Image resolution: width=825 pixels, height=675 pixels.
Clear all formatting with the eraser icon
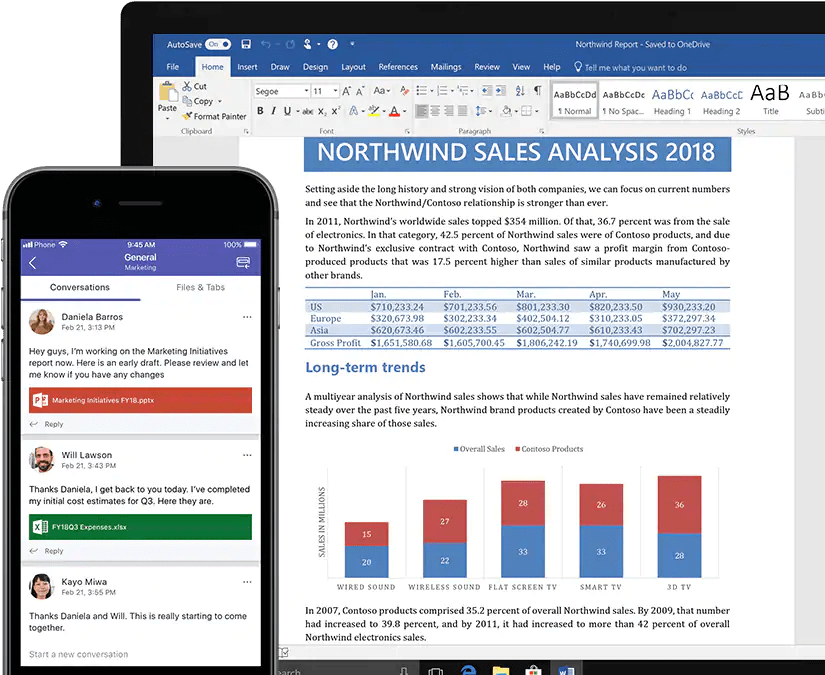[404, 91]
